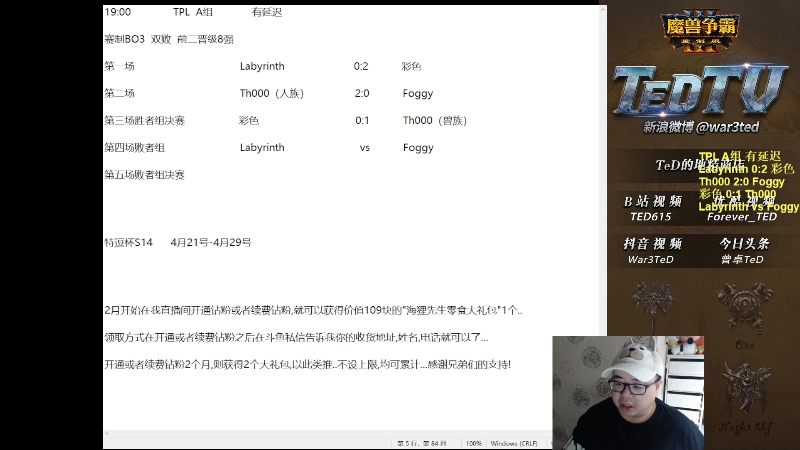Viewport: 800px width, 450px height.
Task: Click '有延迟' in the first line
Action: tap(266, 12)
